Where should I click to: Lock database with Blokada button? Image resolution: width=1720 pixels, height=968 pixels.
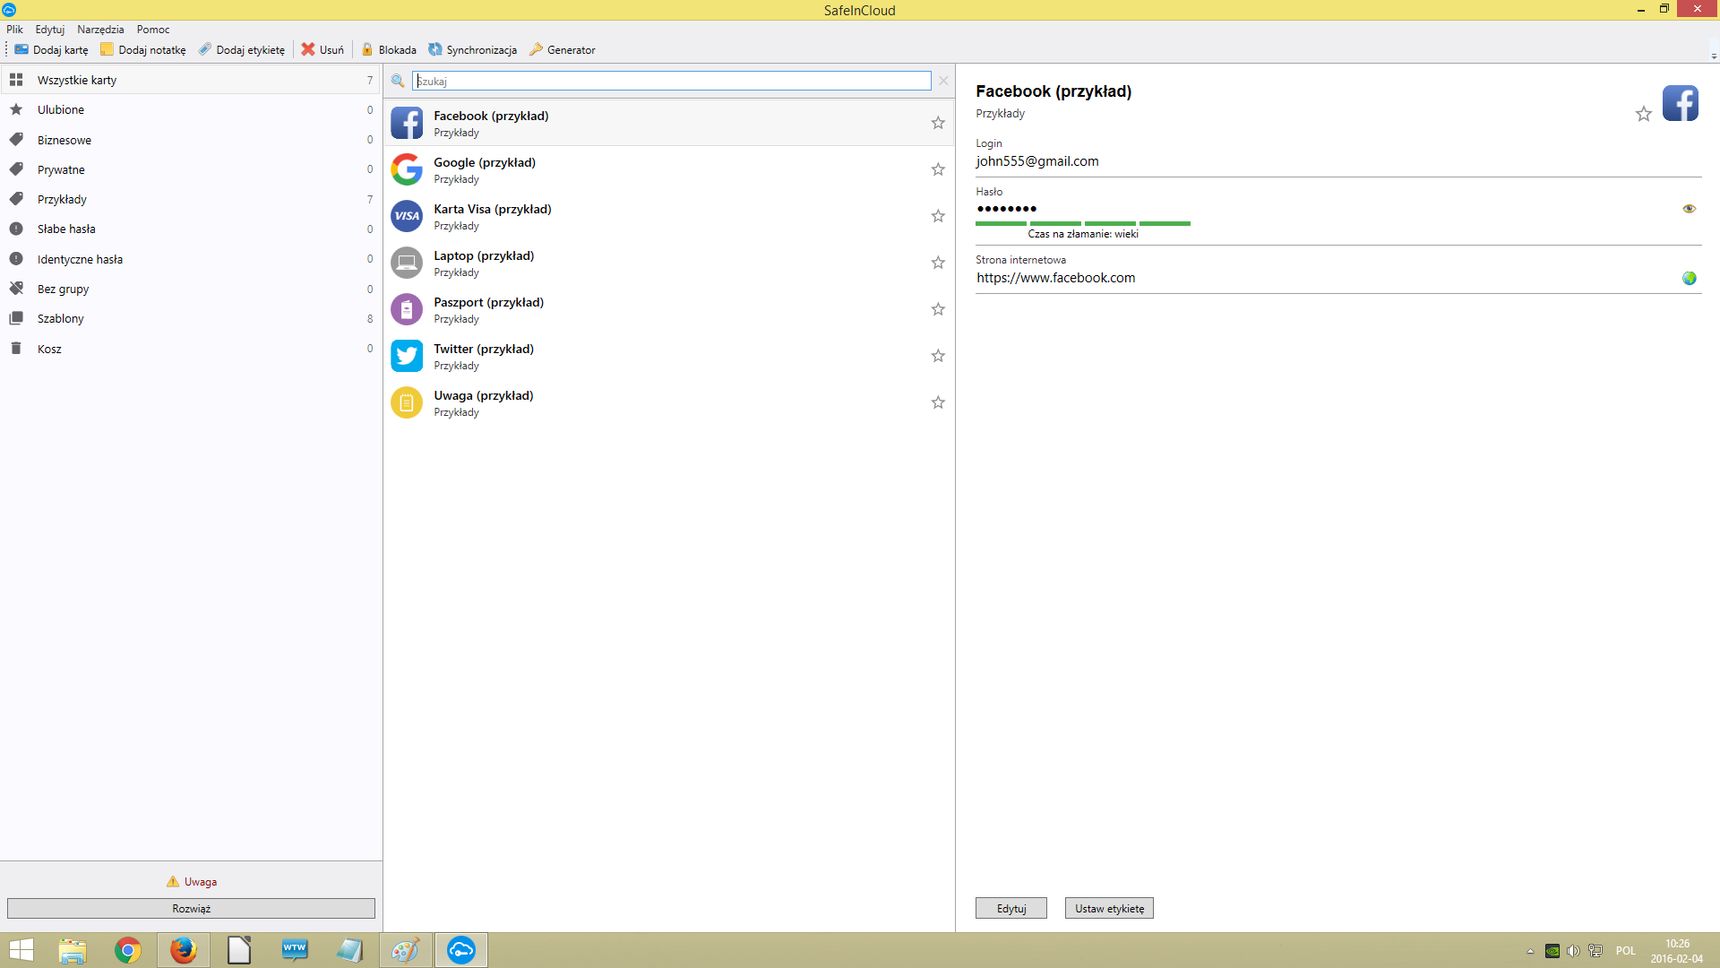point(389,50)
